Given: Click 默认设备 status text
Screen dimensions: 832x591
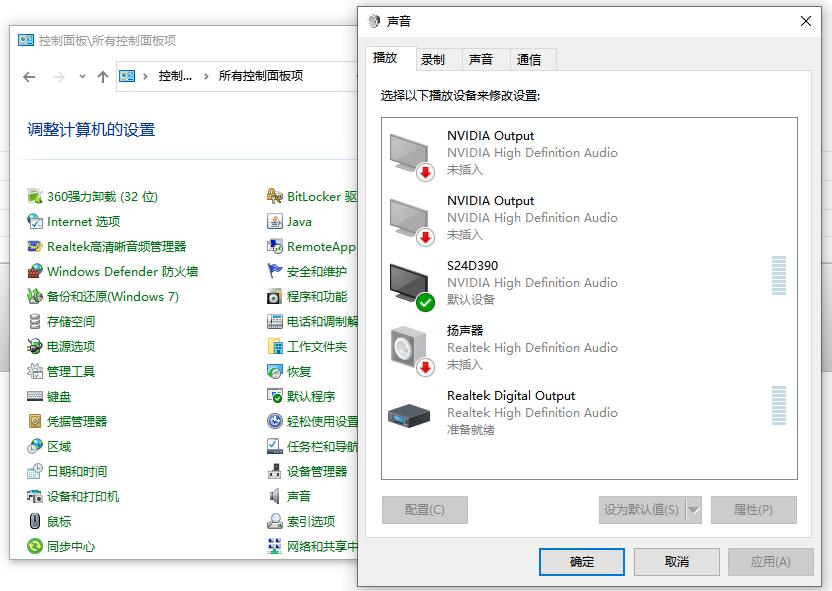Looking at the screenshot, I should click(471, 300).
